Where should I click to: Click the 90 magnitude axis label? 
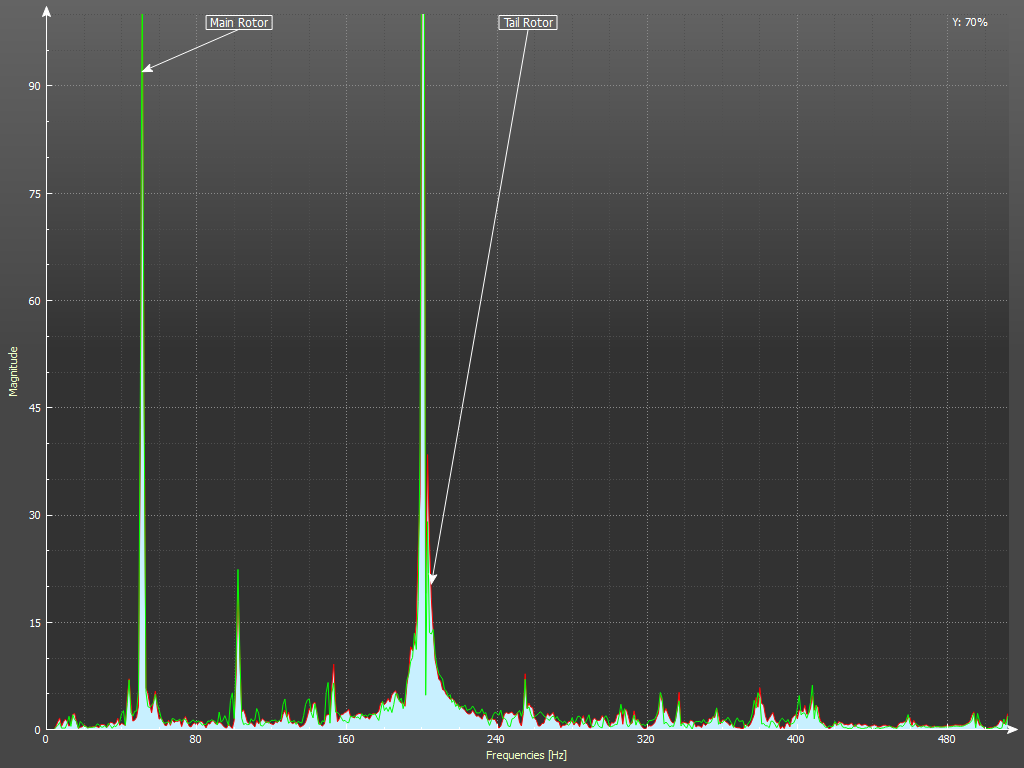[33, 86]
